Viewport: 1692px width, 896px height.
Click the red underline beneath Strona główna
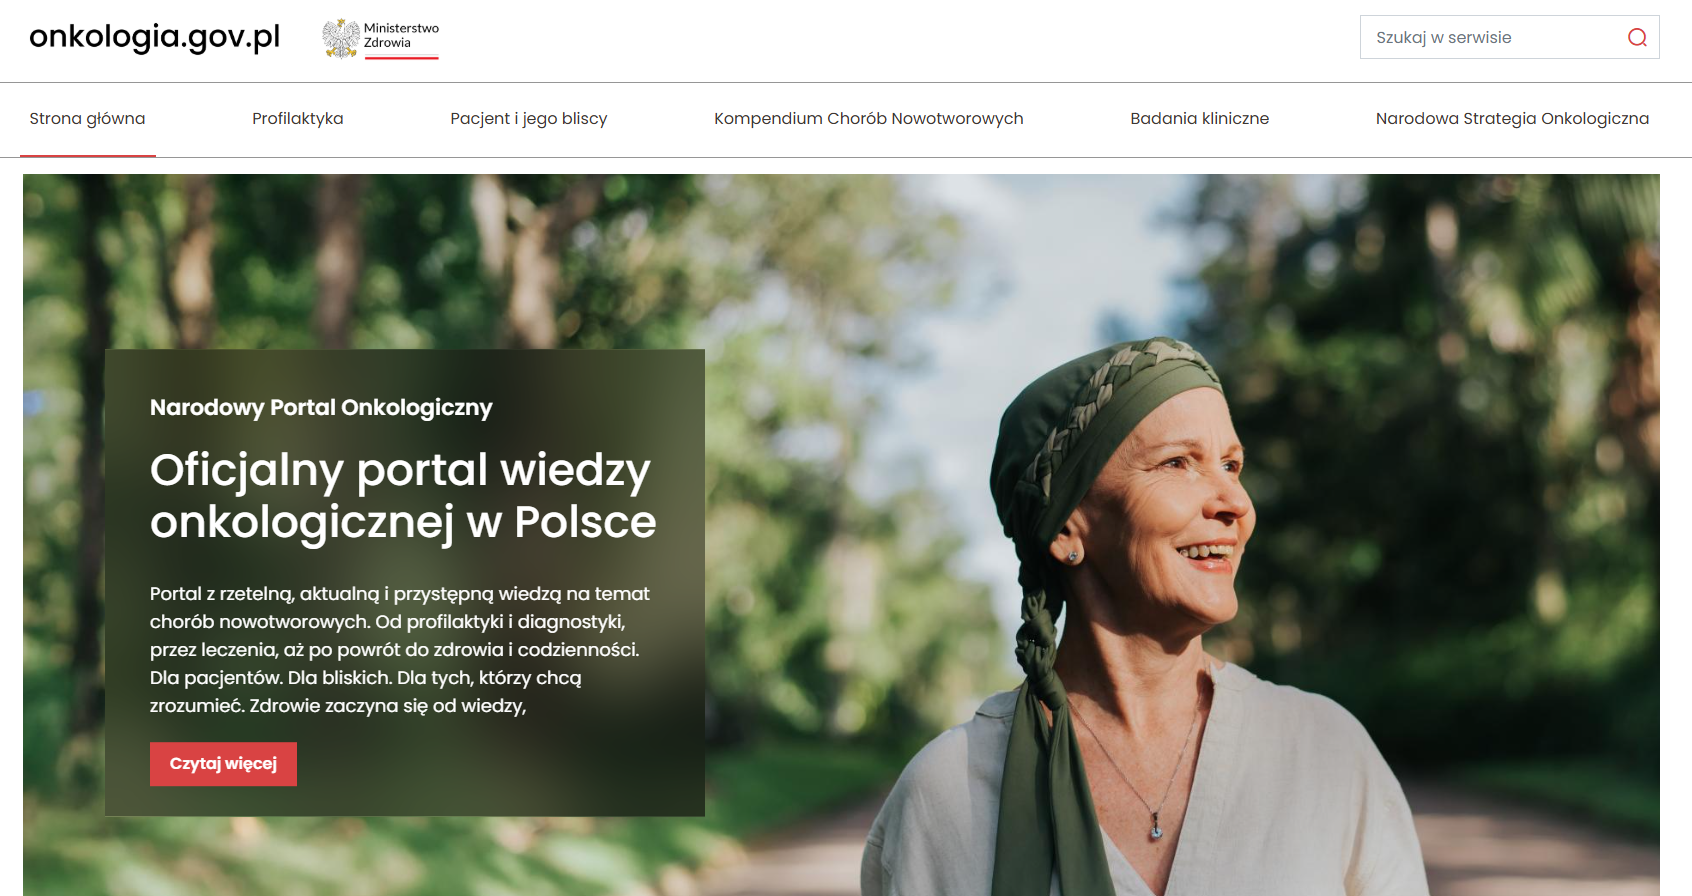pyautogui.click(x=88, y=156)
